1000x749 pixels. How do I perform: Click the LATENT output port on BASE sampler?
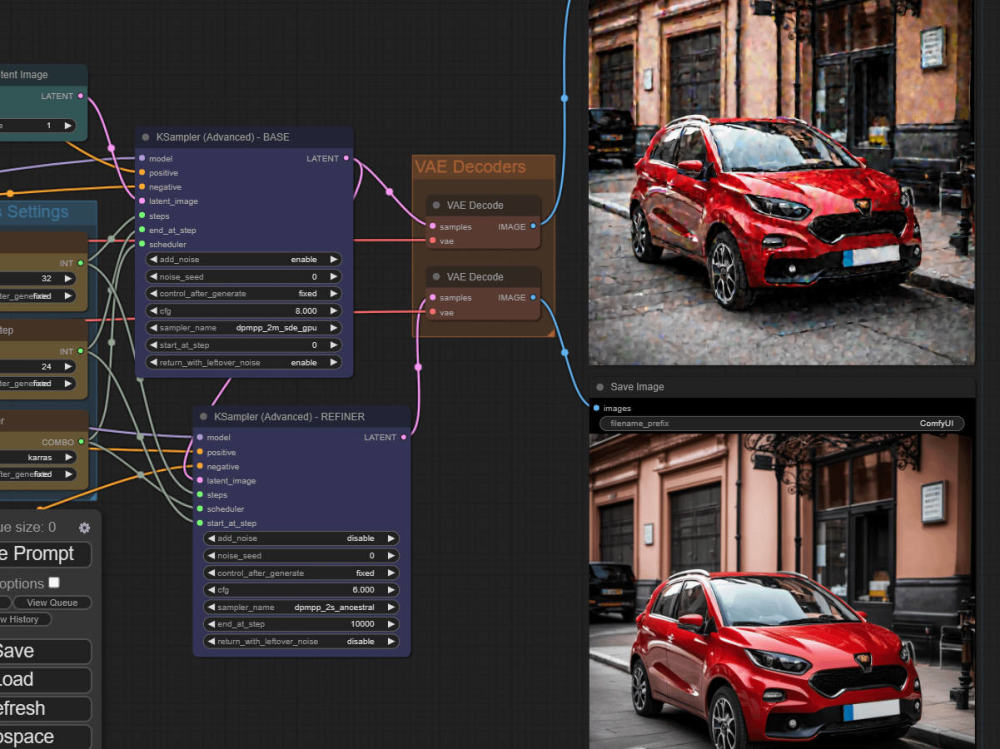[x=346, y=158]
